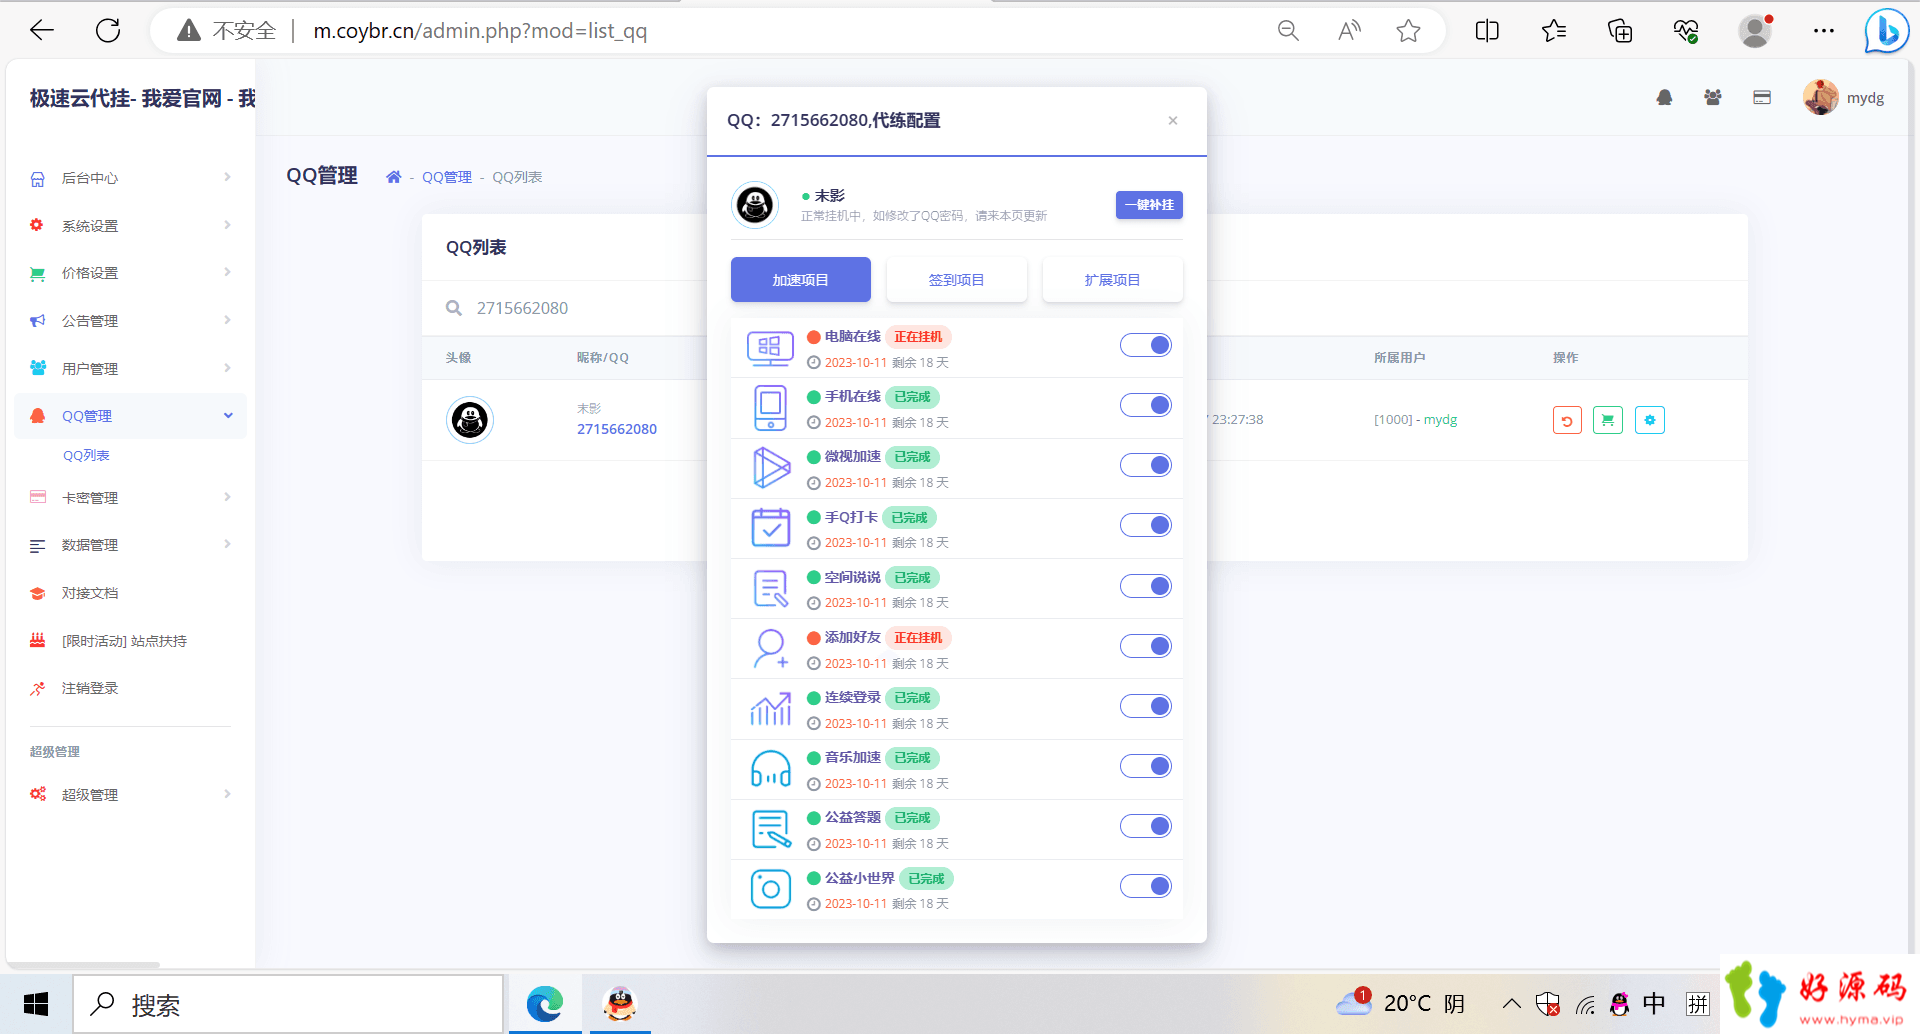This screenshot has height=1034, width=1920.
Task: Switch to the 签到项目 tab
Action: coord(956,280)
